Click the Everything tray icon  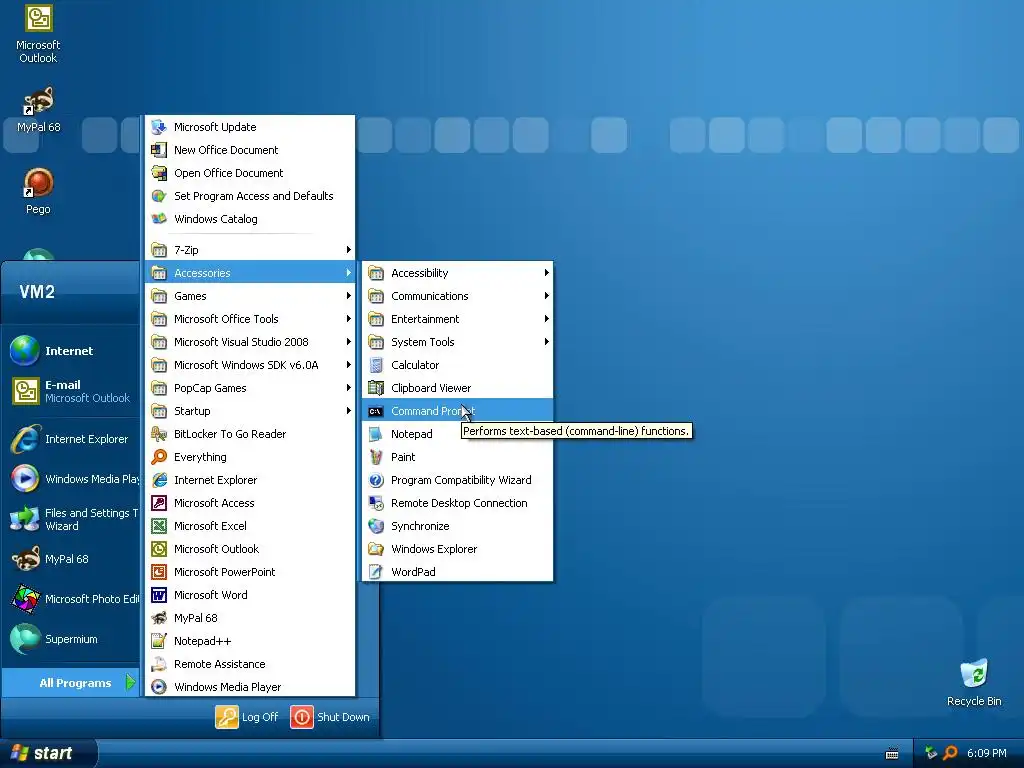point(950,753)
